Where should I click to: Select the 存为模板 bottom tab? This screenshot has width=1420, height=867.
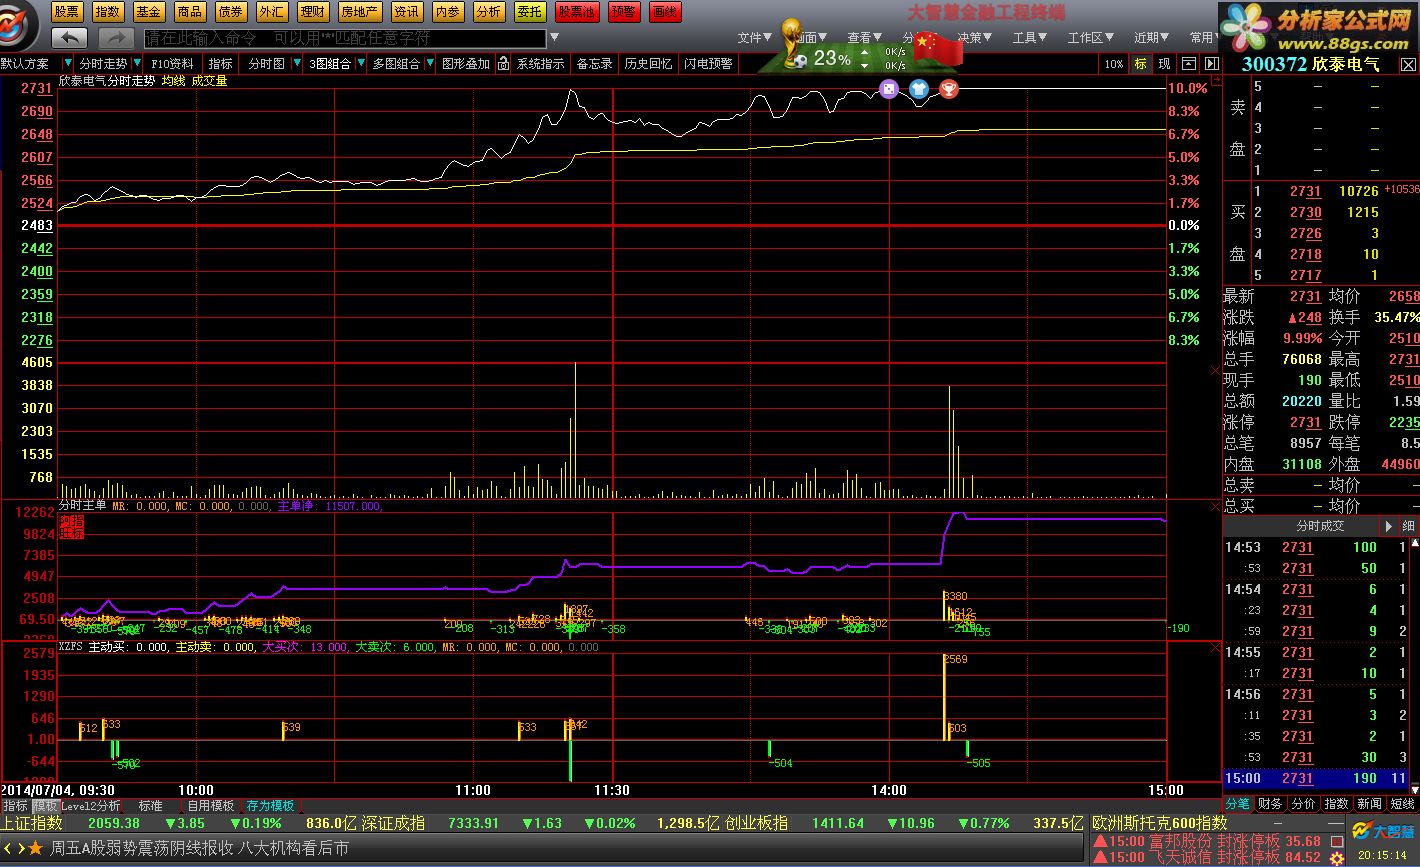270,805
